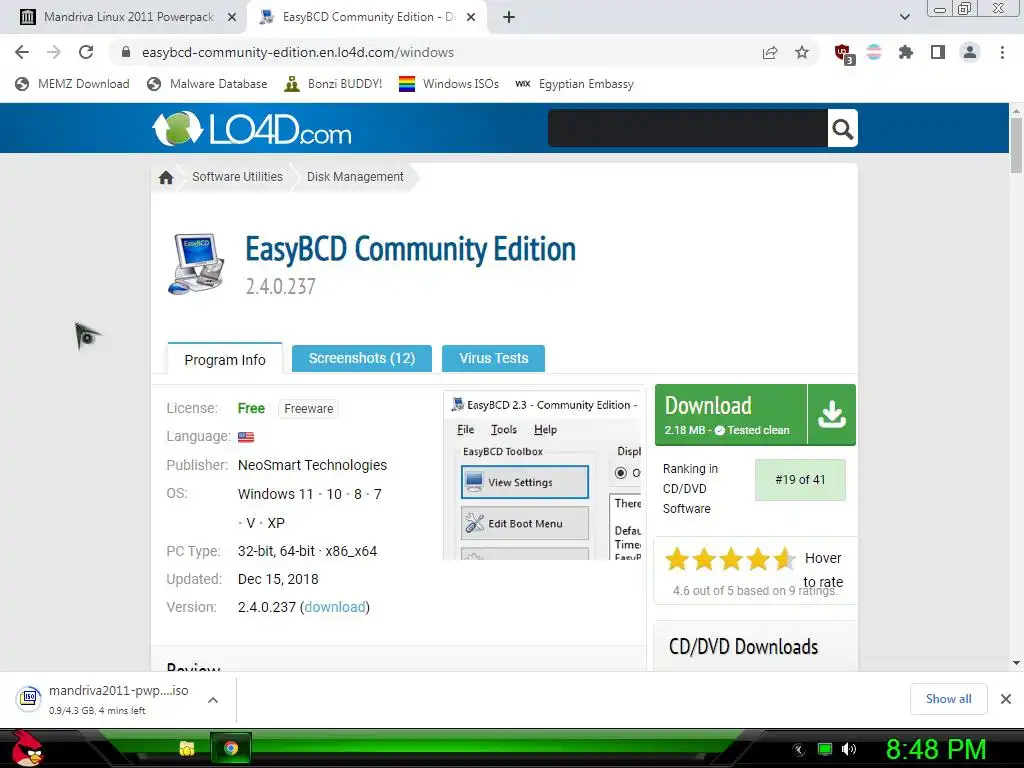The height and width of the screenshot is (768, 1024).
Task: Open the profile avatar menu
Action: [x=970, y=52]
